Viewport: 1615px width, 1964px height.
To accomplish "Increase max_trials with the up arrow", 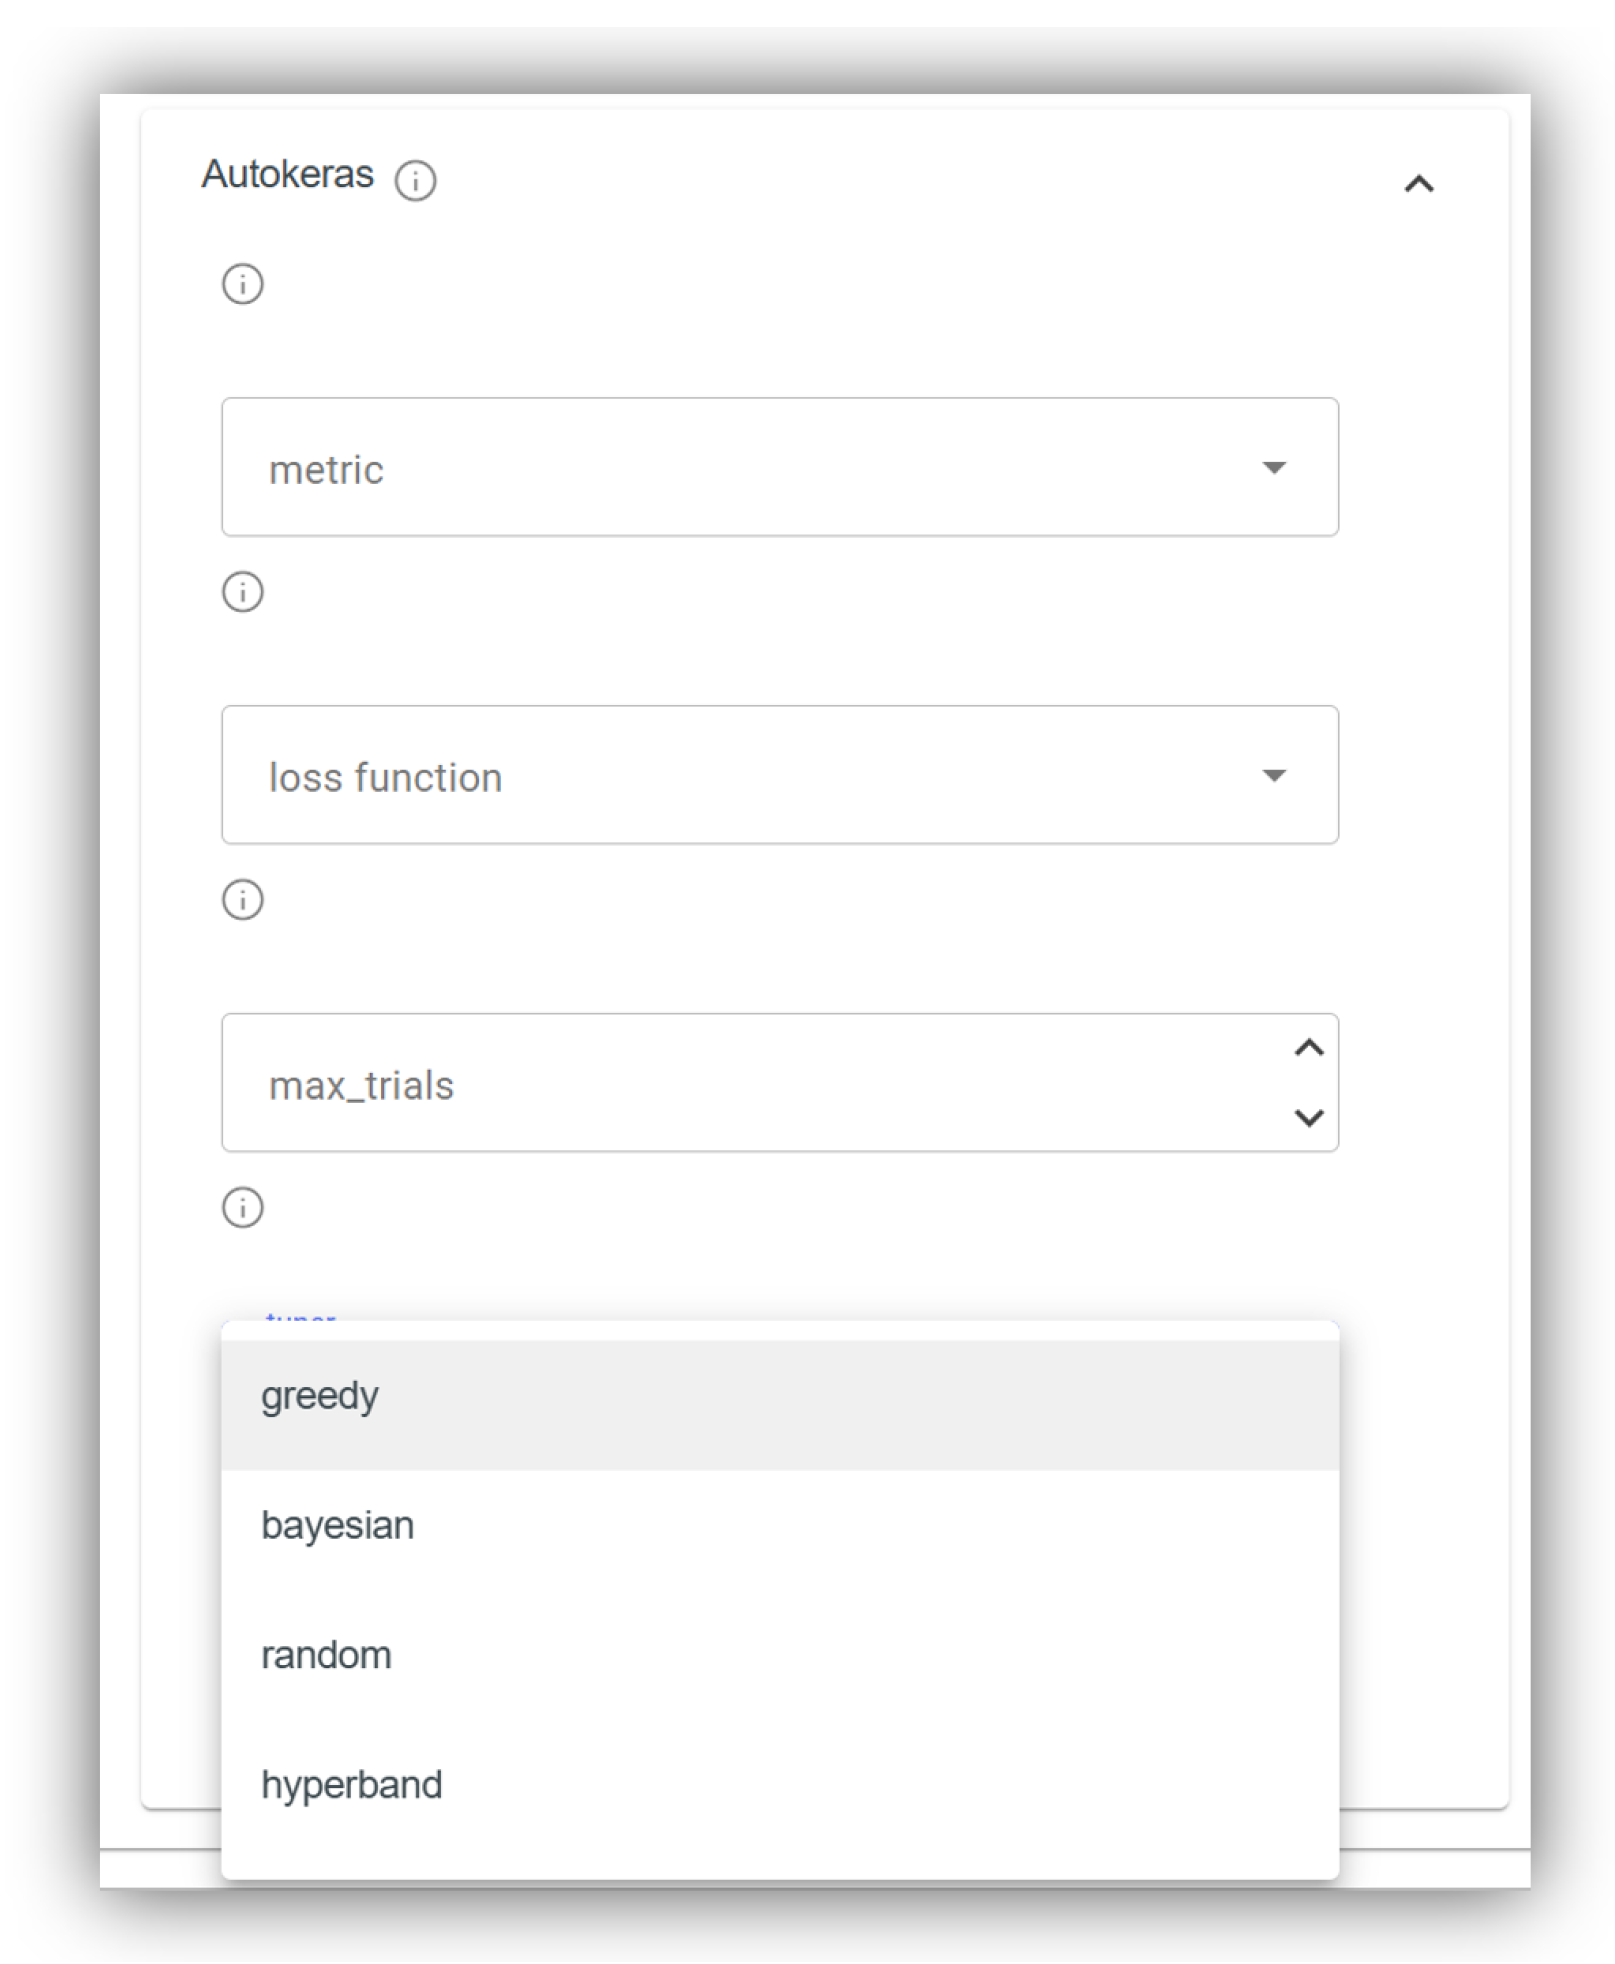I will click(x=1307, y=1048).
